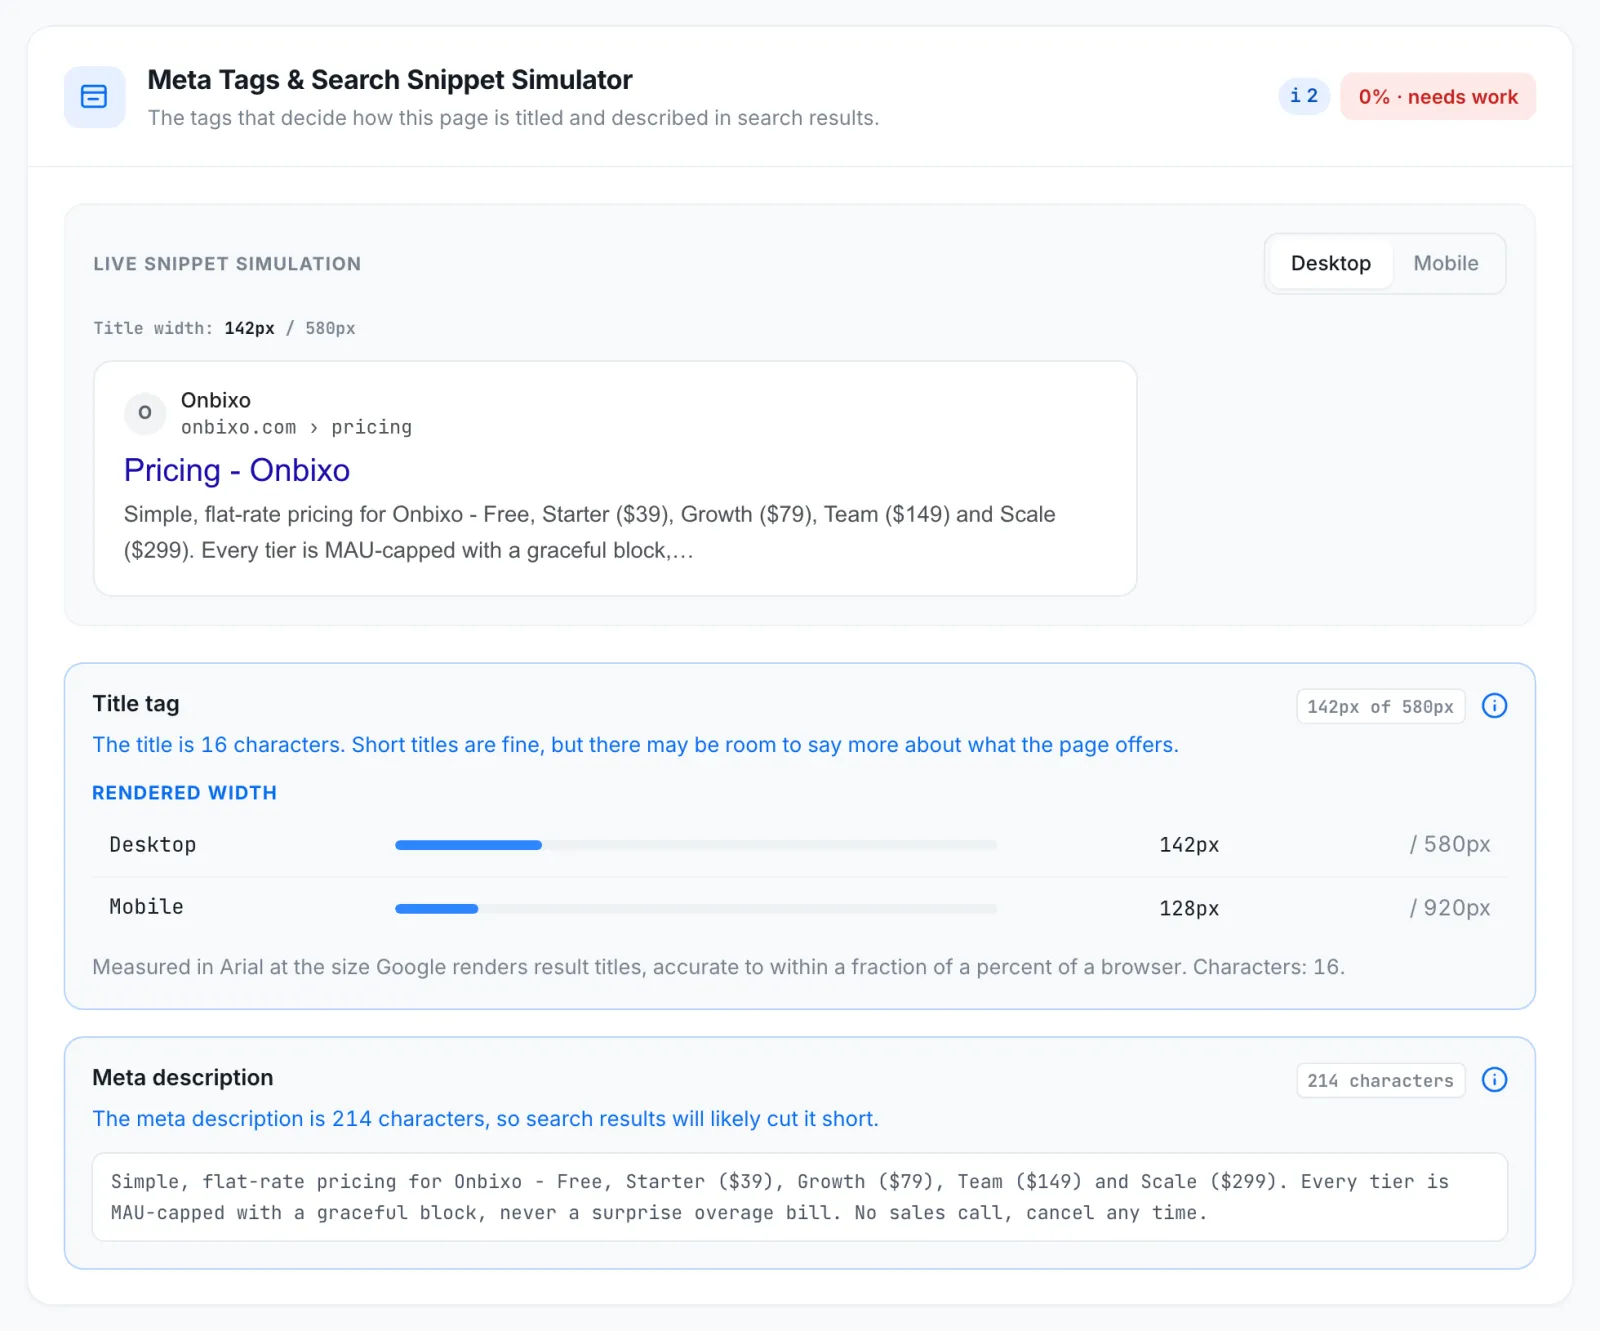Click the Mobile rendered width progress bar

click(696, 908)
